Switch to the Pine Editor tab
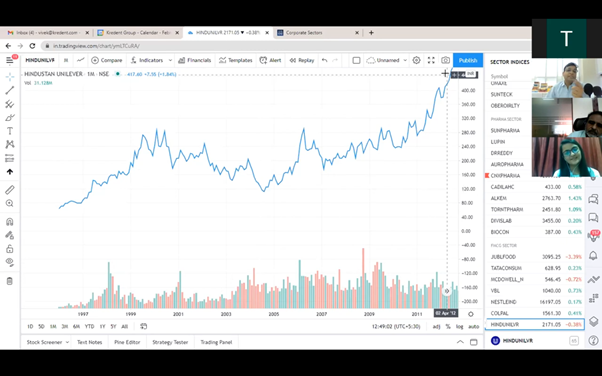The width and height of the screenshot is (602, 376). pyautogui.click(x=127, y=342)
